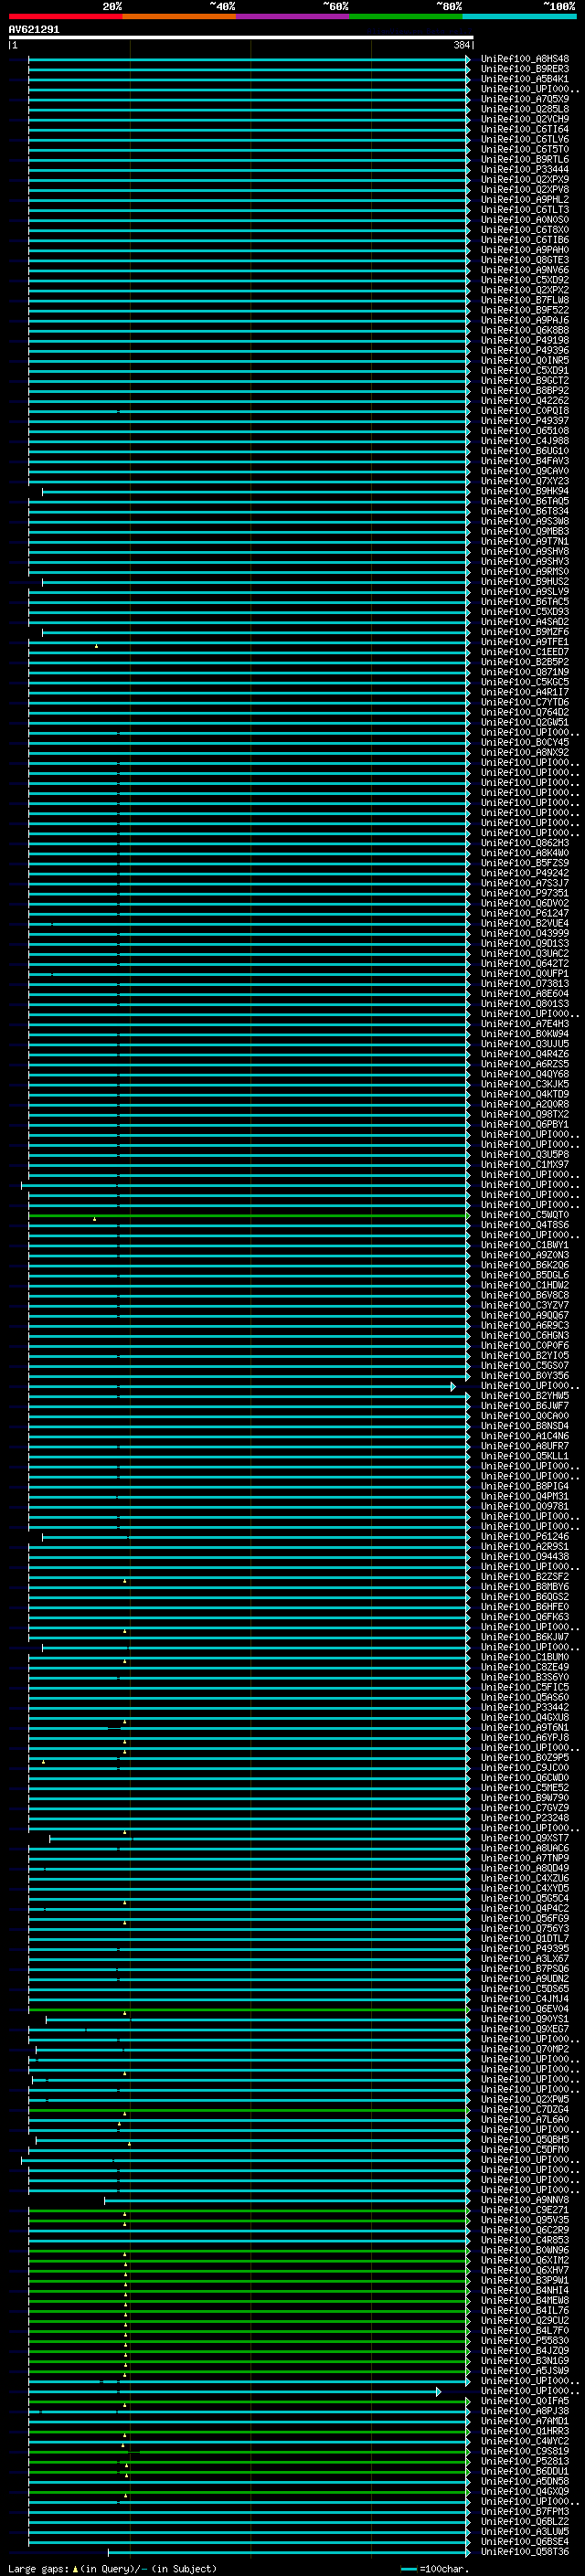
Task: Click the white query length bar
Action: point(241,38)
